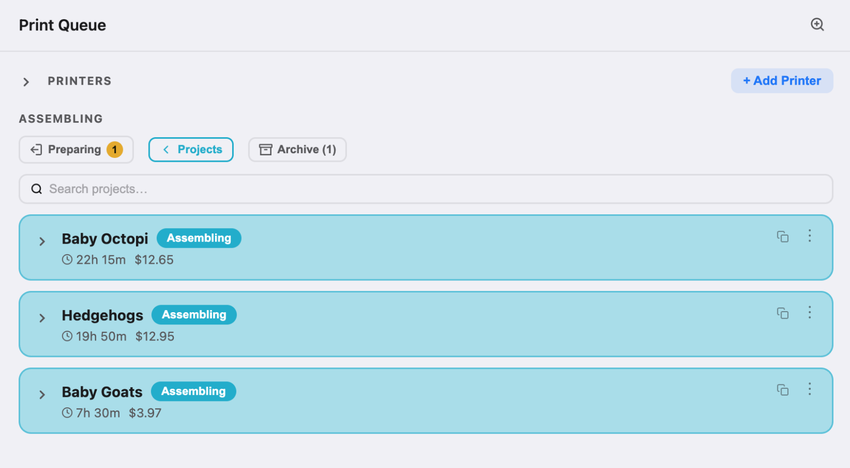
Task: Duplicate the Baby Octopi project
Action: coord(782,236)
